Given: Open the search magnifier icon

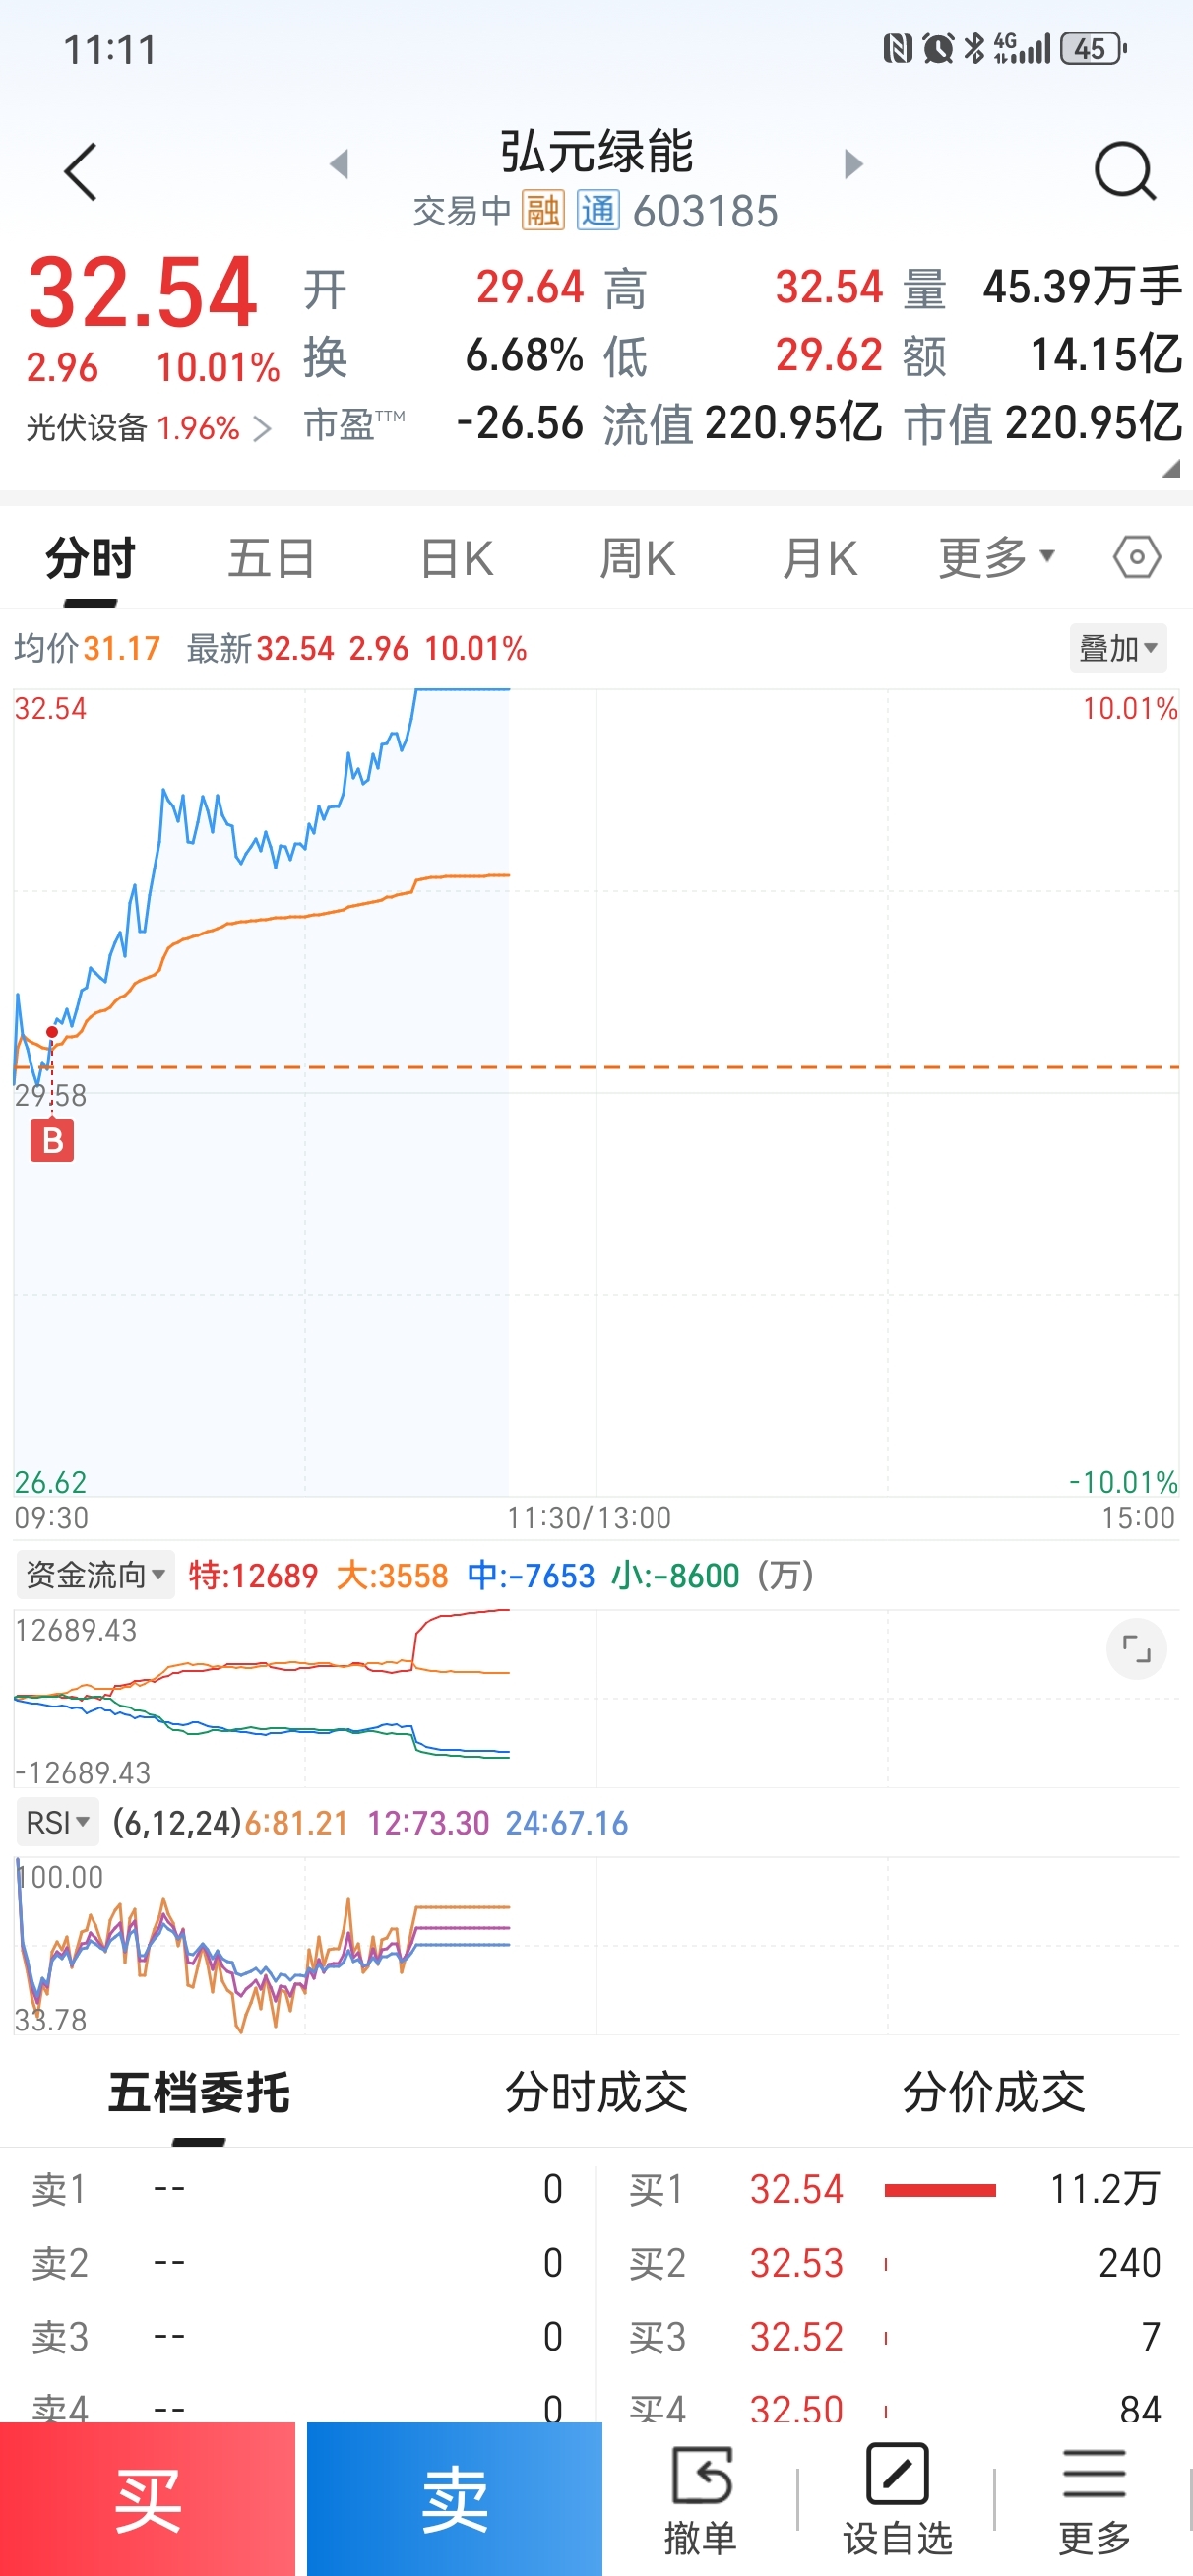Looking at the screenshot, I should (1124, 172).
